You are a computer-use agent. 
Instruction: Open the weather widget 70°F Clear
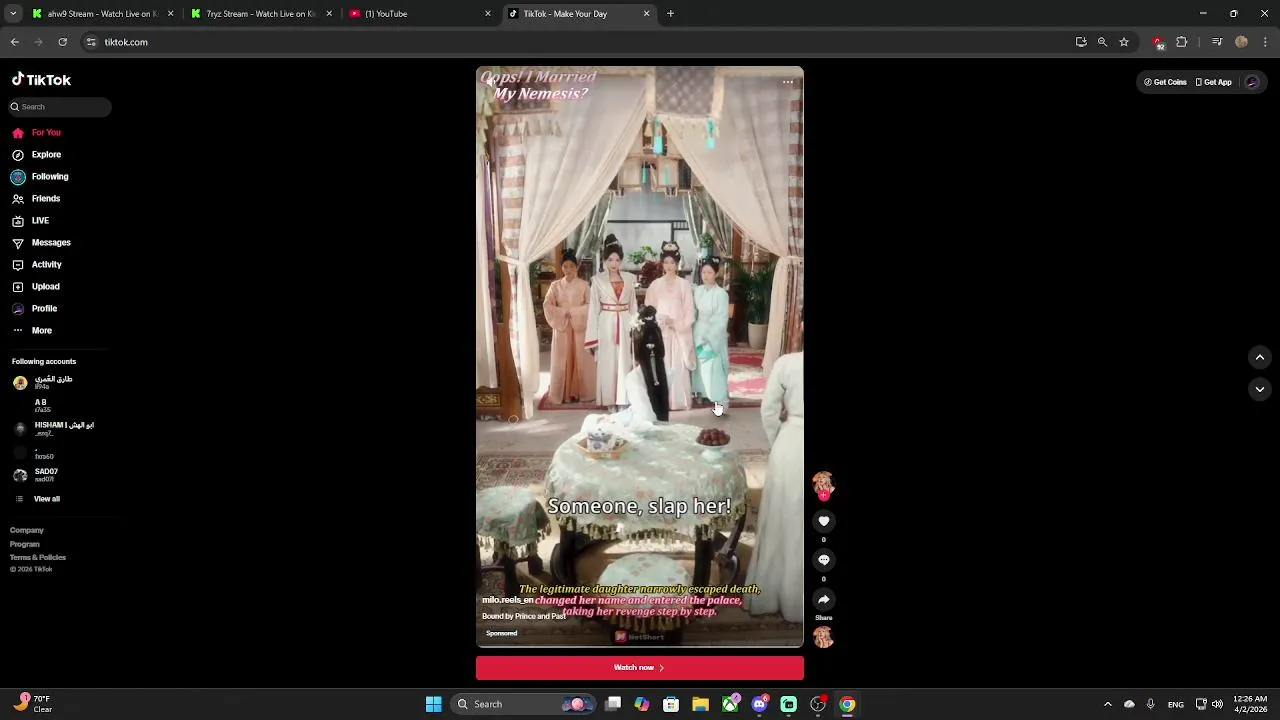coord(33,704)
